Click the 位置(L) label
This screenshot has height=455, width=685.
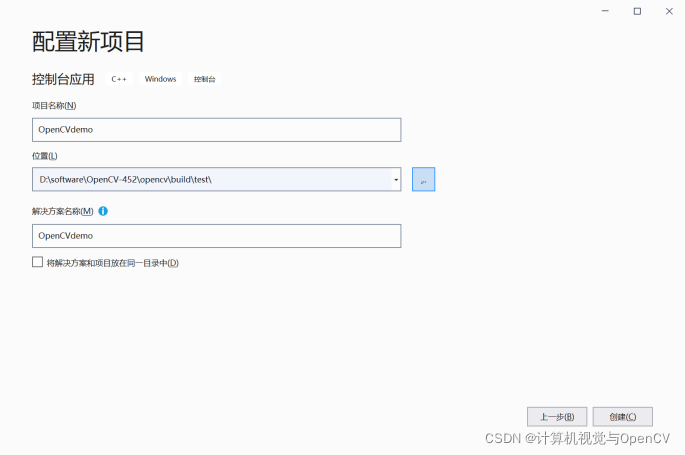coord(45,156)
